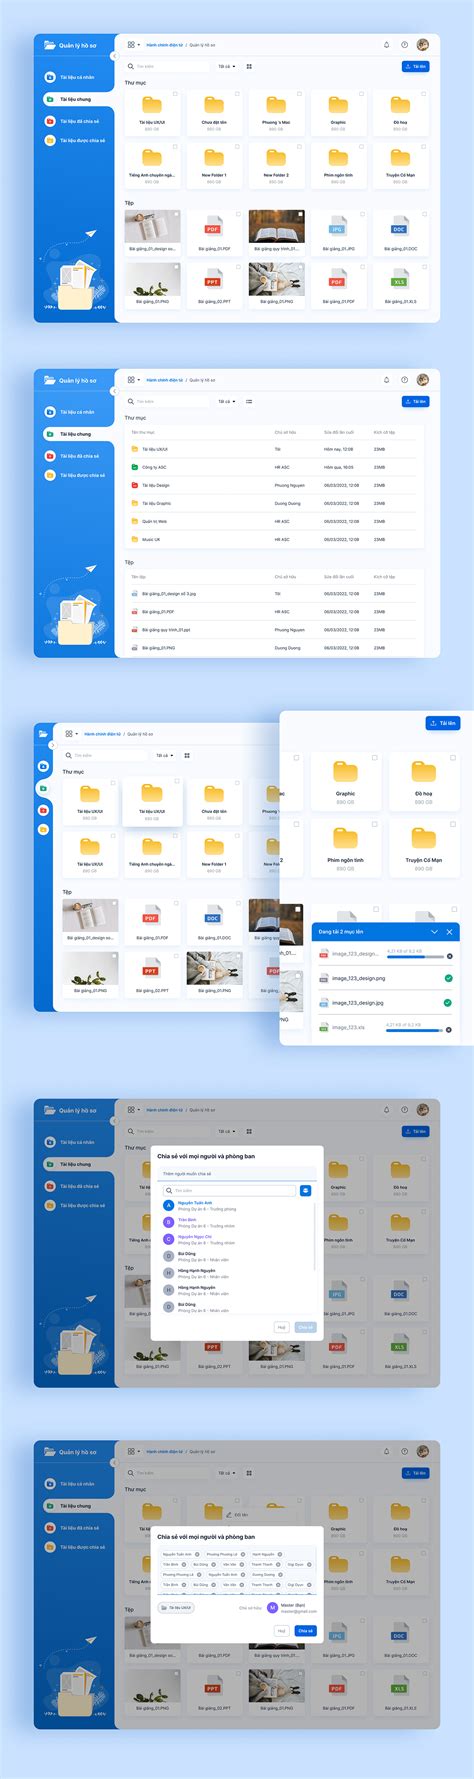The width and height of the screenshot is (474, 1779).
Task: Open 'Hành chính điện tử' breadcrumb on list-view screen
Action: [165, 380]
